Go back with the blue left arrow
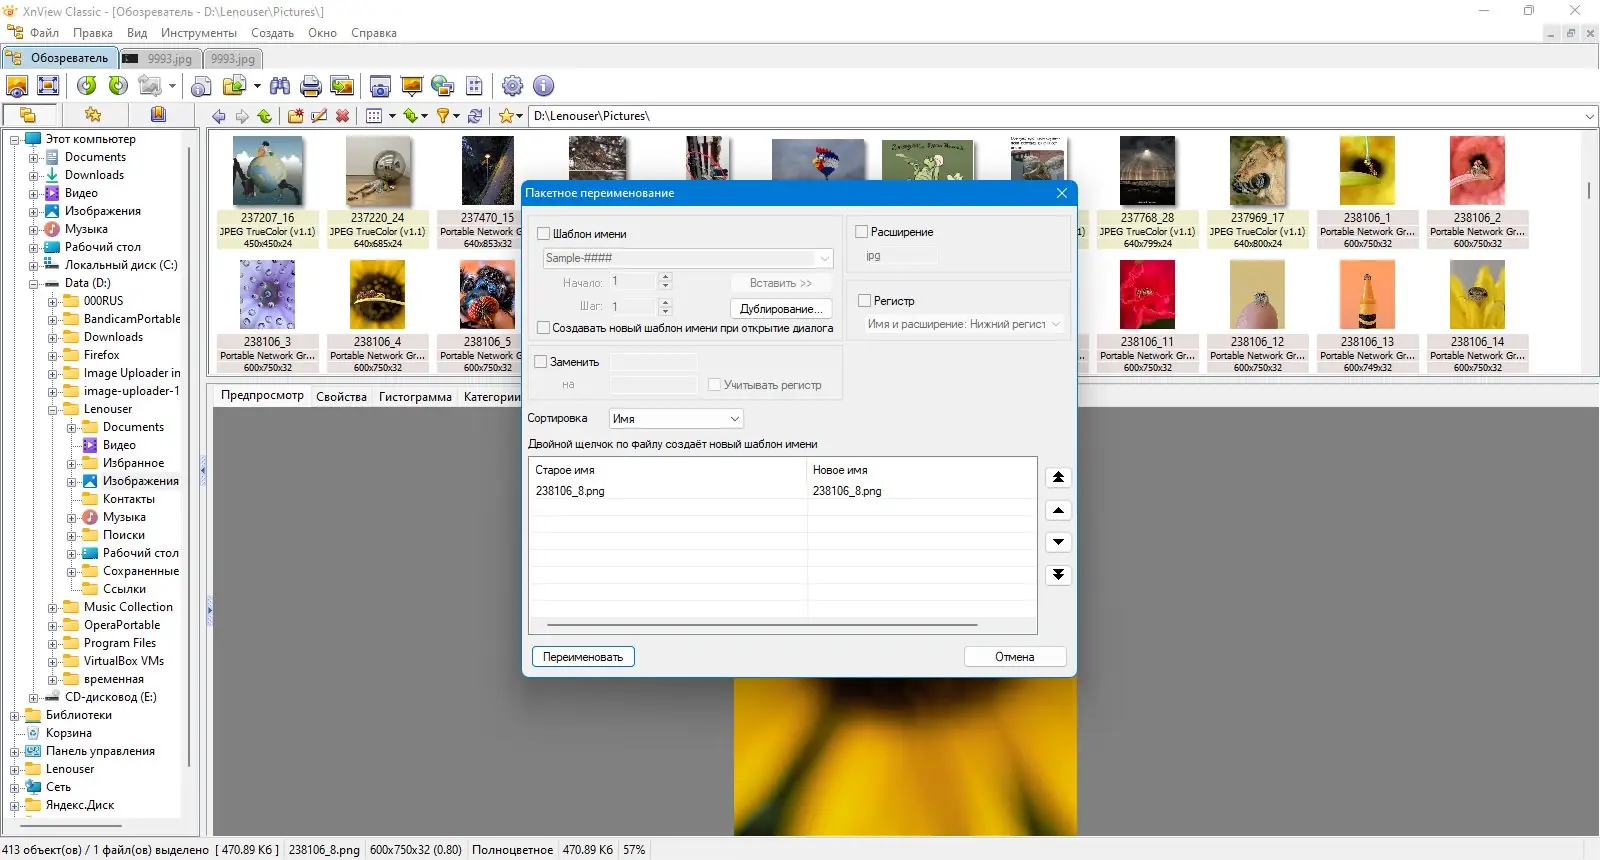Image resolution: width=1600 pixels, height=860 pixels. click(x=219, y=116)
